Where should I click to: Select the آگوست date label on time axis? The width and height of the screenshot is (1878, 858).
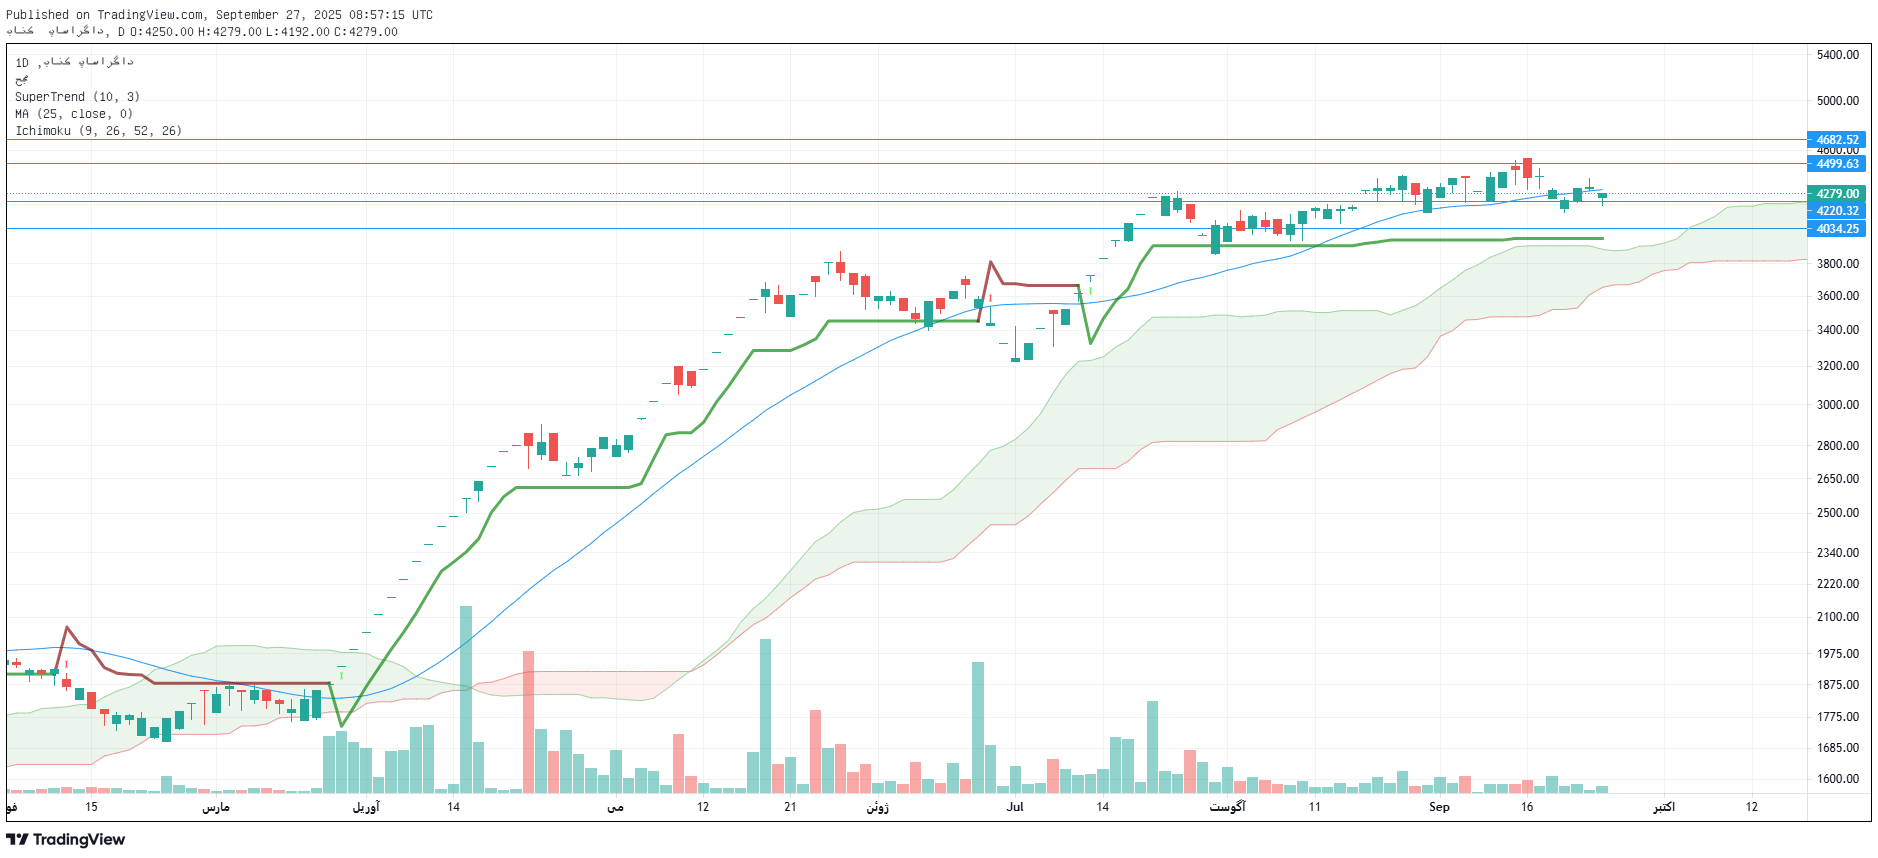click(1227, 807)
